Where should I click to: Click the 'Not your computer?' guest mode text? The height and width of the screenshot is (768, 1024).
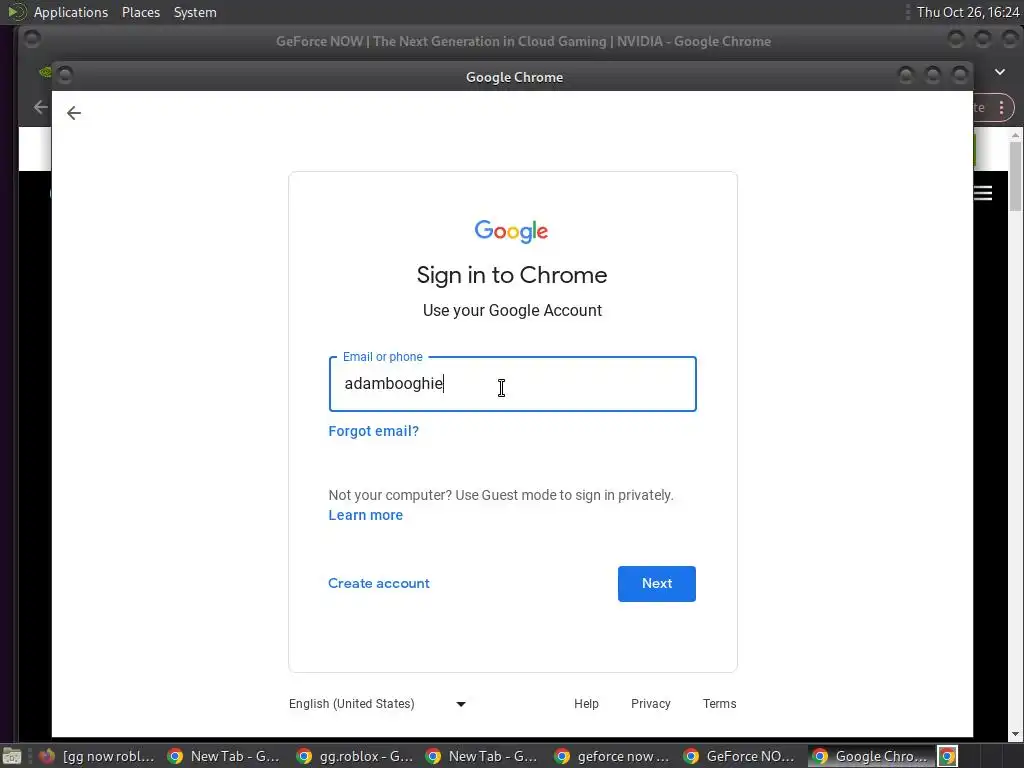click(501, 495)
